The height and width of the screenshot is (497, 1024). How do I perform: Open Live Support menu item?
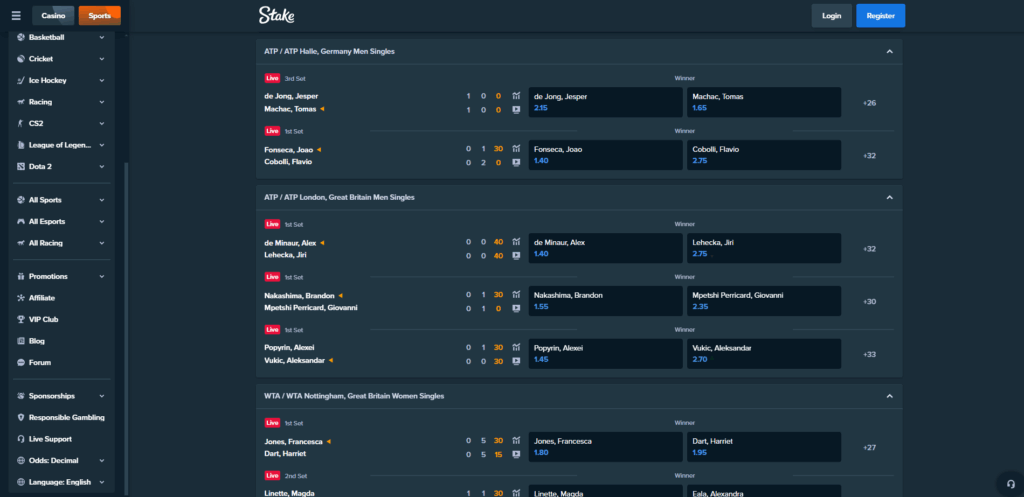click(61, 439)
